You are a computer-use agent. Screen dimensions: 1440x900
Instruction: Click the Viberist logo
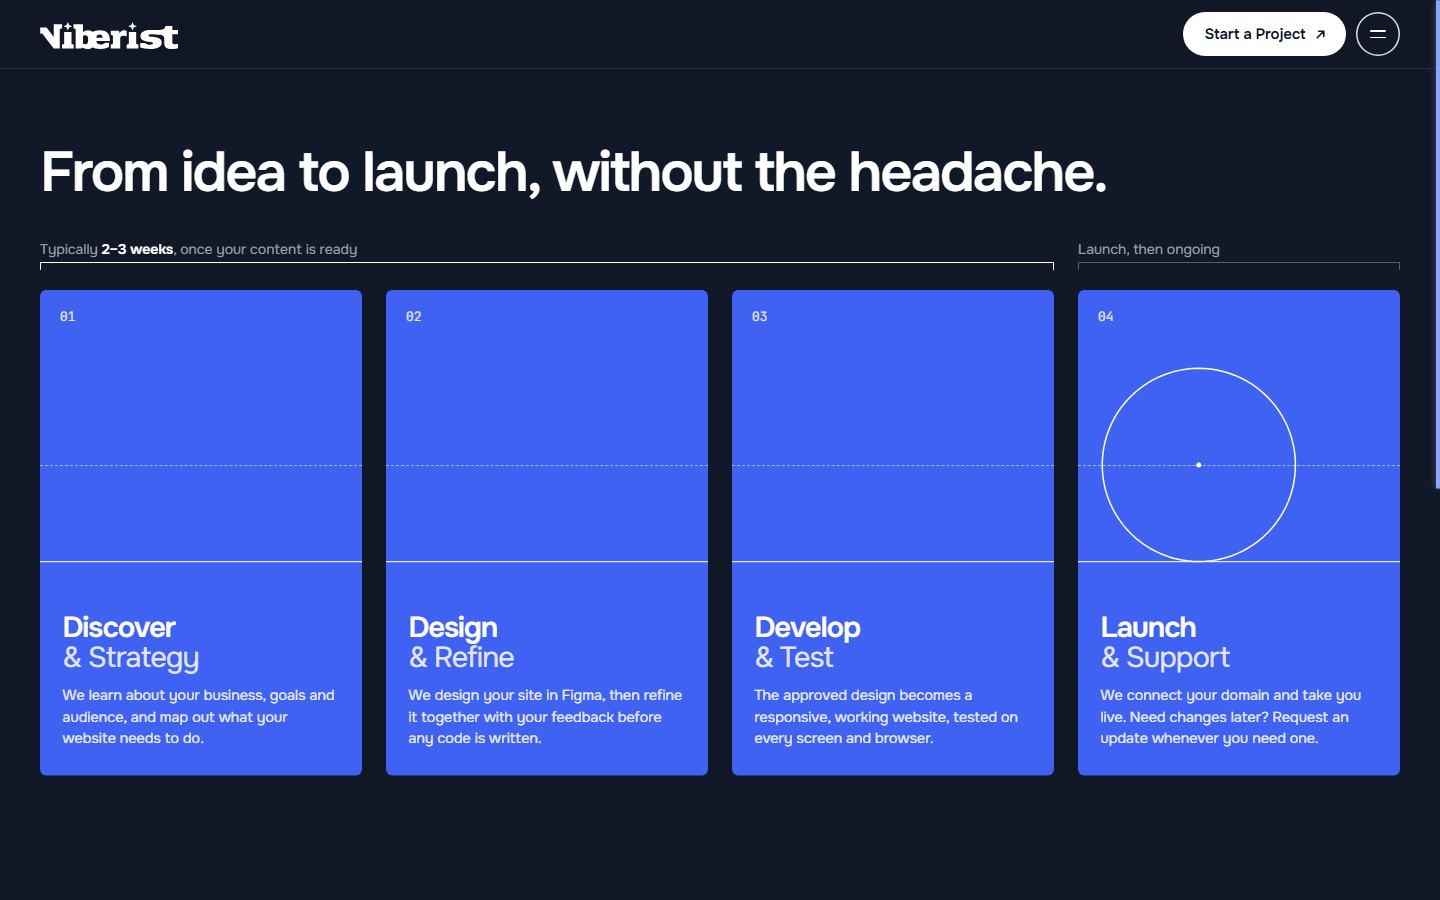pyautogui.click(x=109, y=36)
